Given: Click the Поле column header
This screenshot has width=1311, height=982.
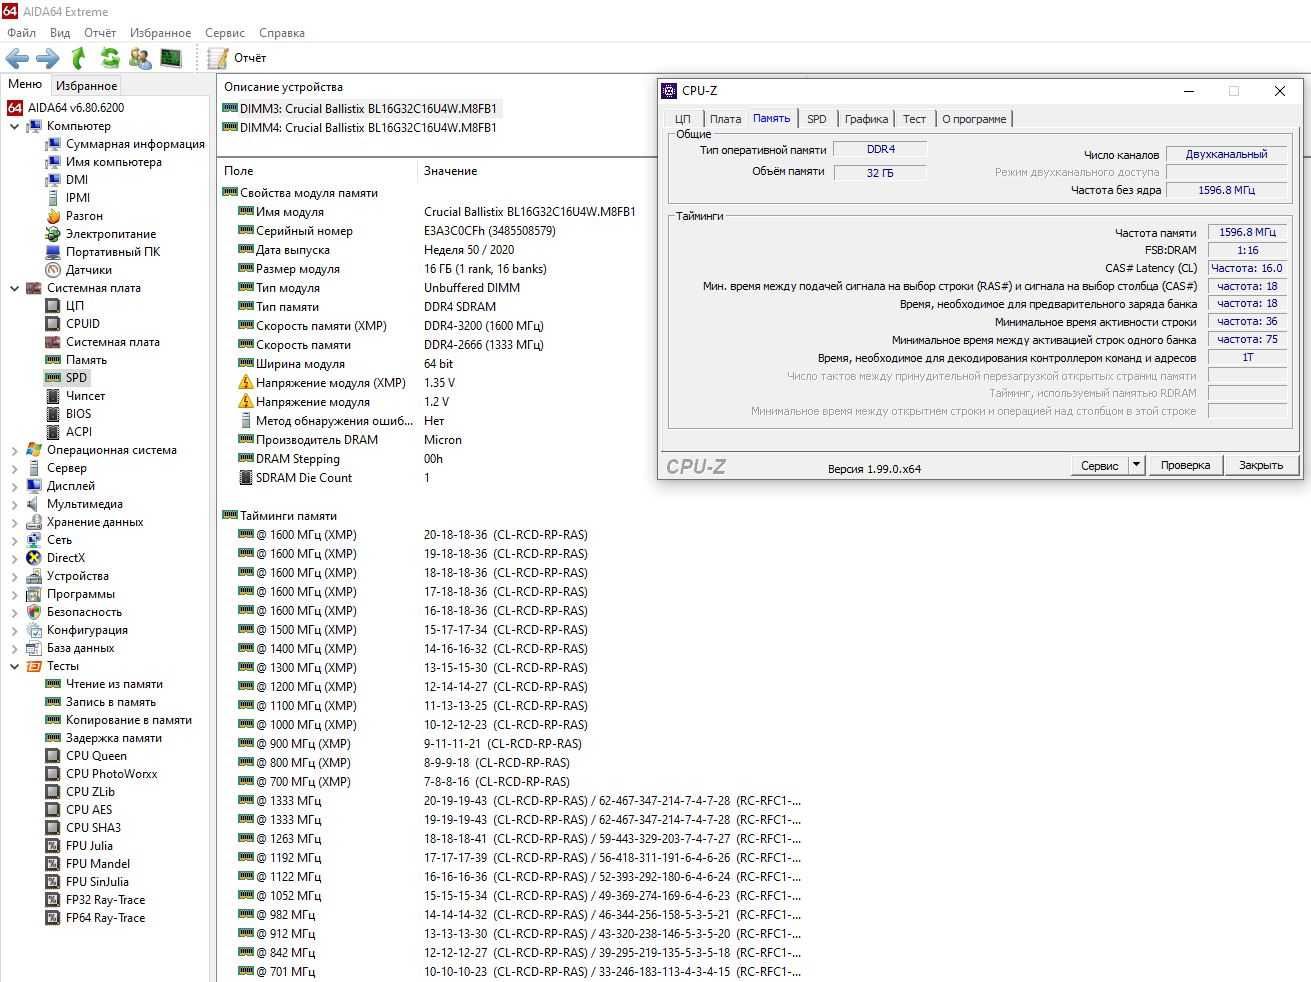Looking at the screenshot, I should (x=238, y=171).
